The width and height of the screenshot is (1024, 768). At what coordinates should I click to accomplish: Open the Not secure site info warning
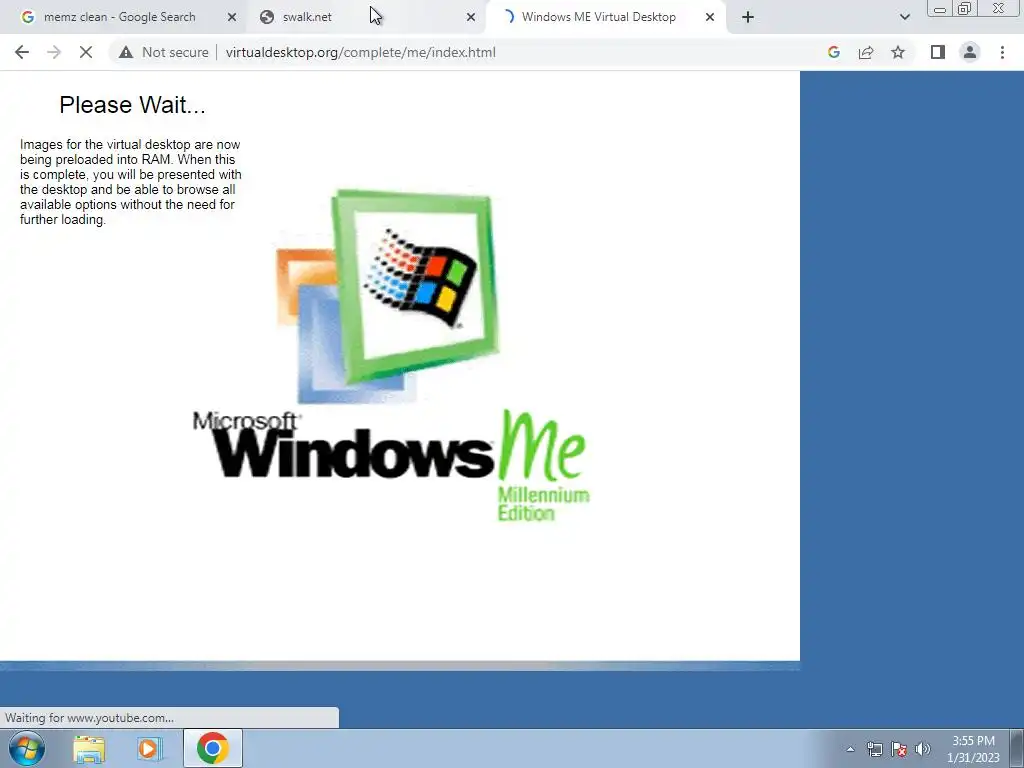click(x=164, y=52)
